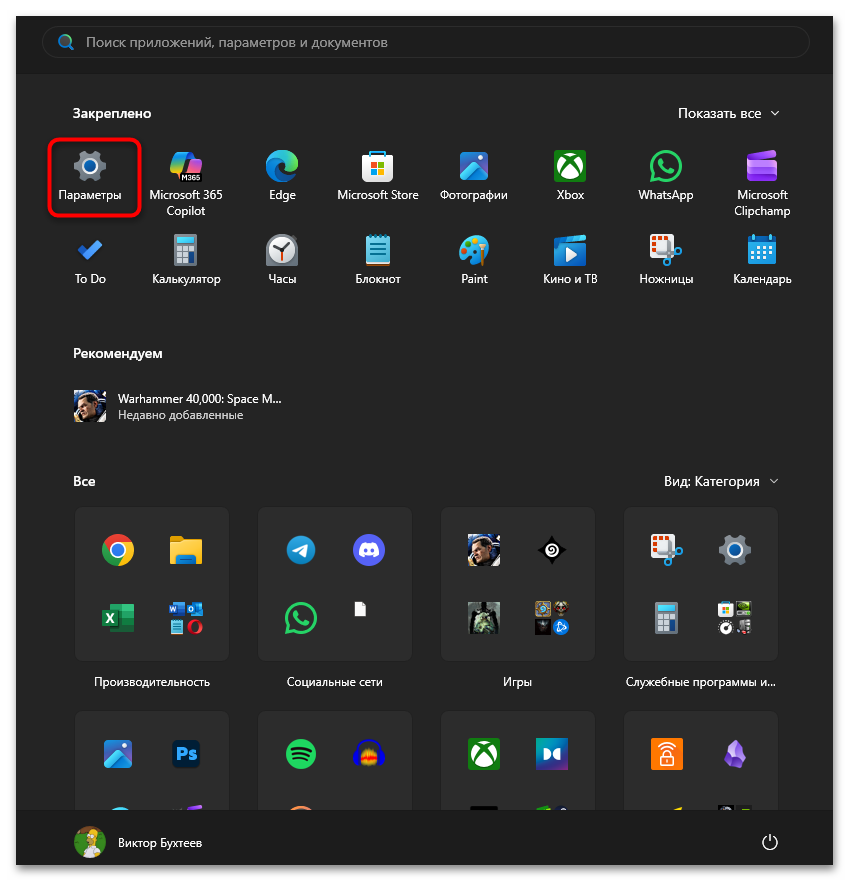Viewport: 849px width, 881px height.
Task: Open Chrome in Производительность category
Action: click(118, 550)
